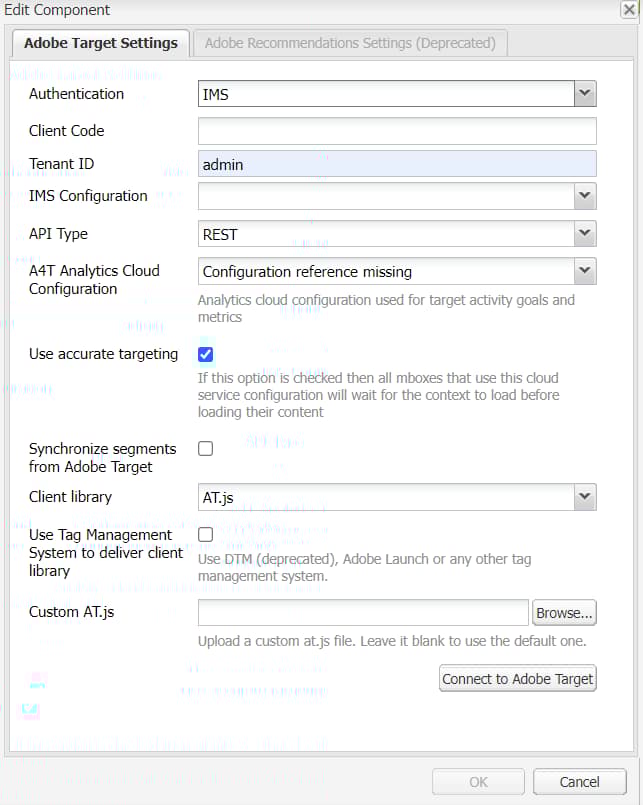Close the Edit Component dialog
The height and width of the screenshot is (805, 643).
629,10
